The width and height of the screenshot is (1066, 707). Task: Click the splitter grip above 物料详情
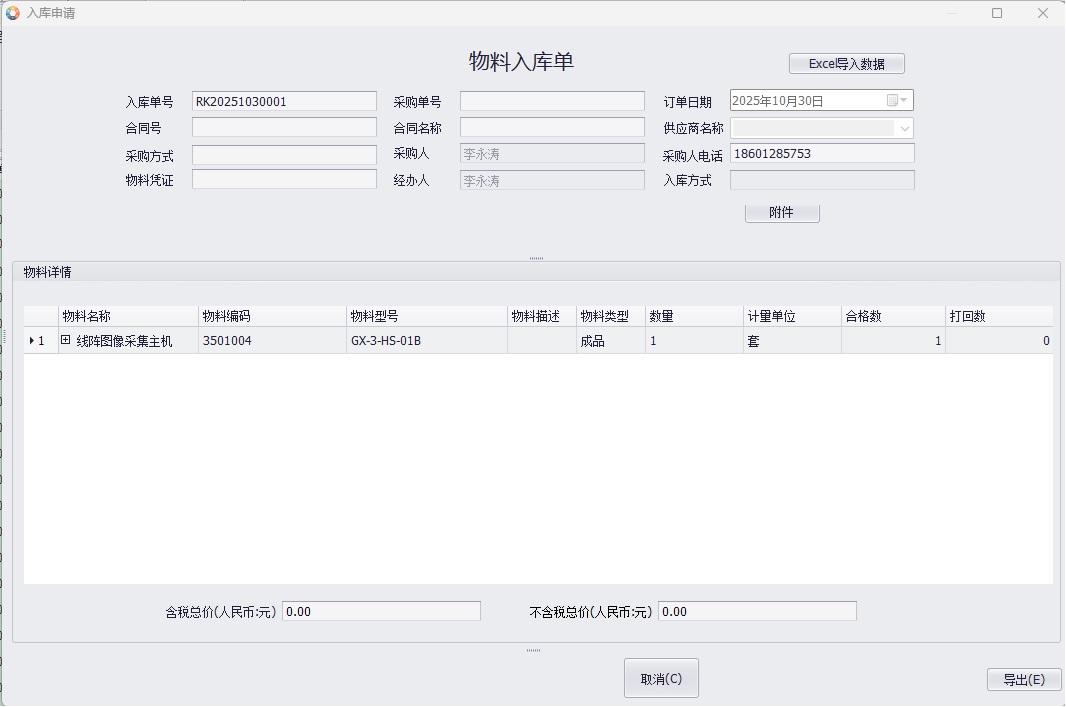(536, 258)
